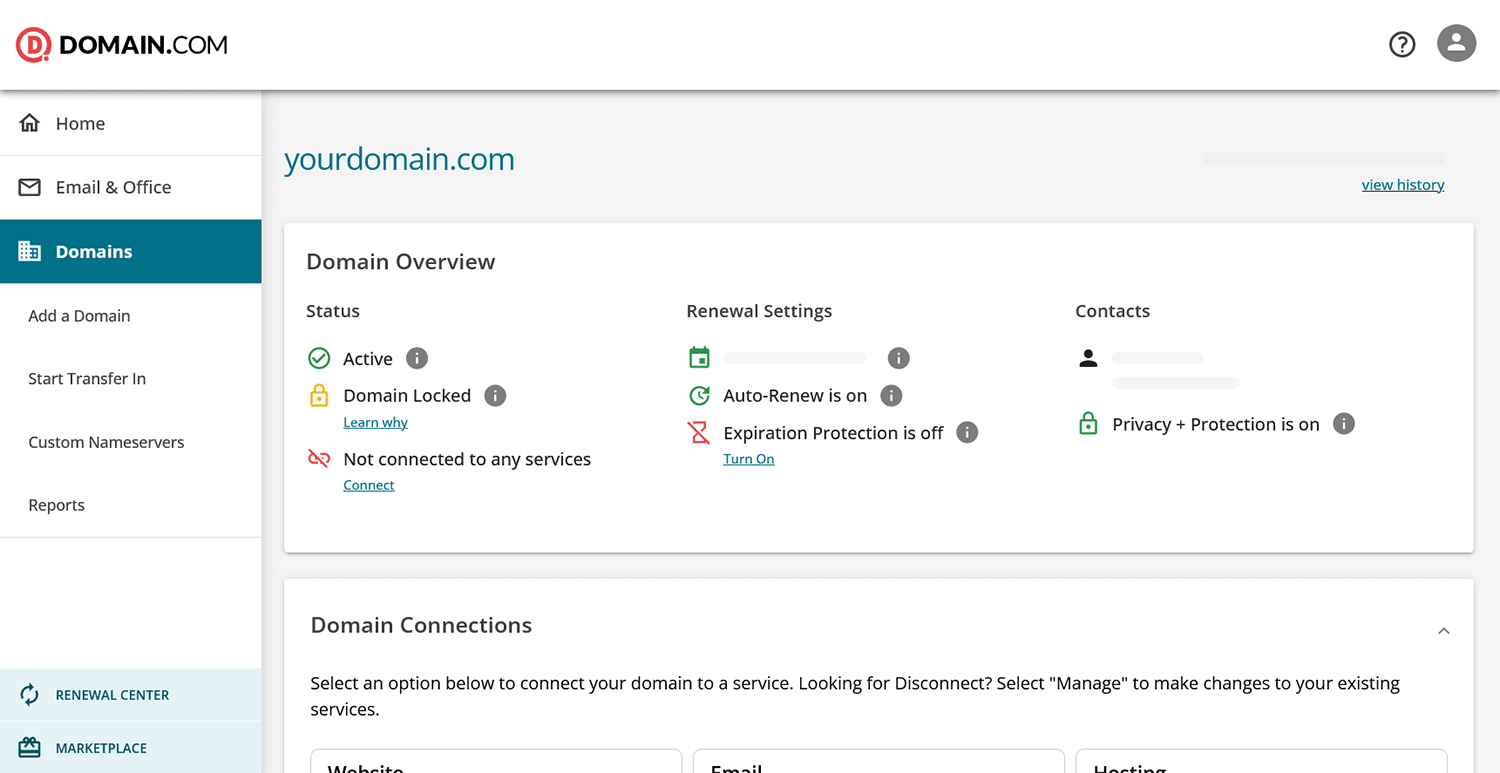Viewport: 1500px width, 773px height.
Task: Click the yourdomain.com heading
Action: [x=399, y=159]
